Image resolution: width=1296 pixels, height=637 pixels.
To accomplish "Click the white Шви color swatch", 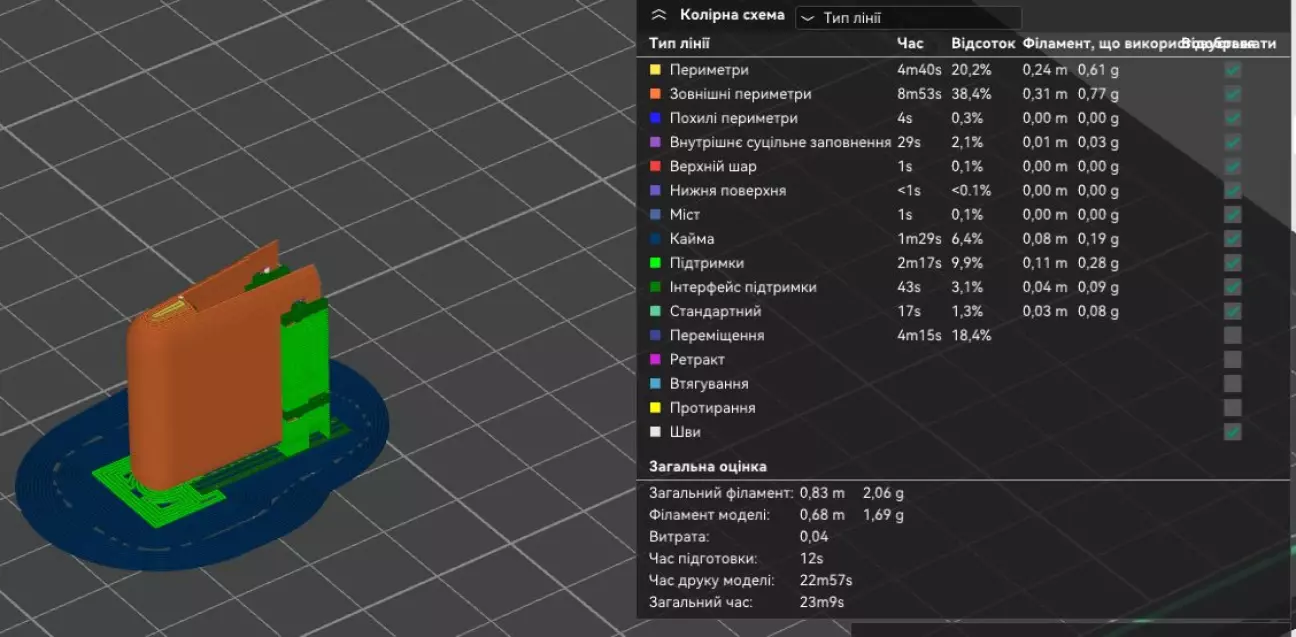I will coord(656,432).
